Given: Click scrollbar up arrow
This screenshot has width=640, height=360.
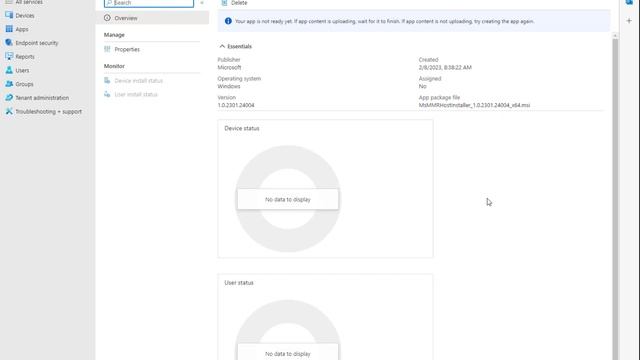Looking at the screenshot, I should 615,36.
